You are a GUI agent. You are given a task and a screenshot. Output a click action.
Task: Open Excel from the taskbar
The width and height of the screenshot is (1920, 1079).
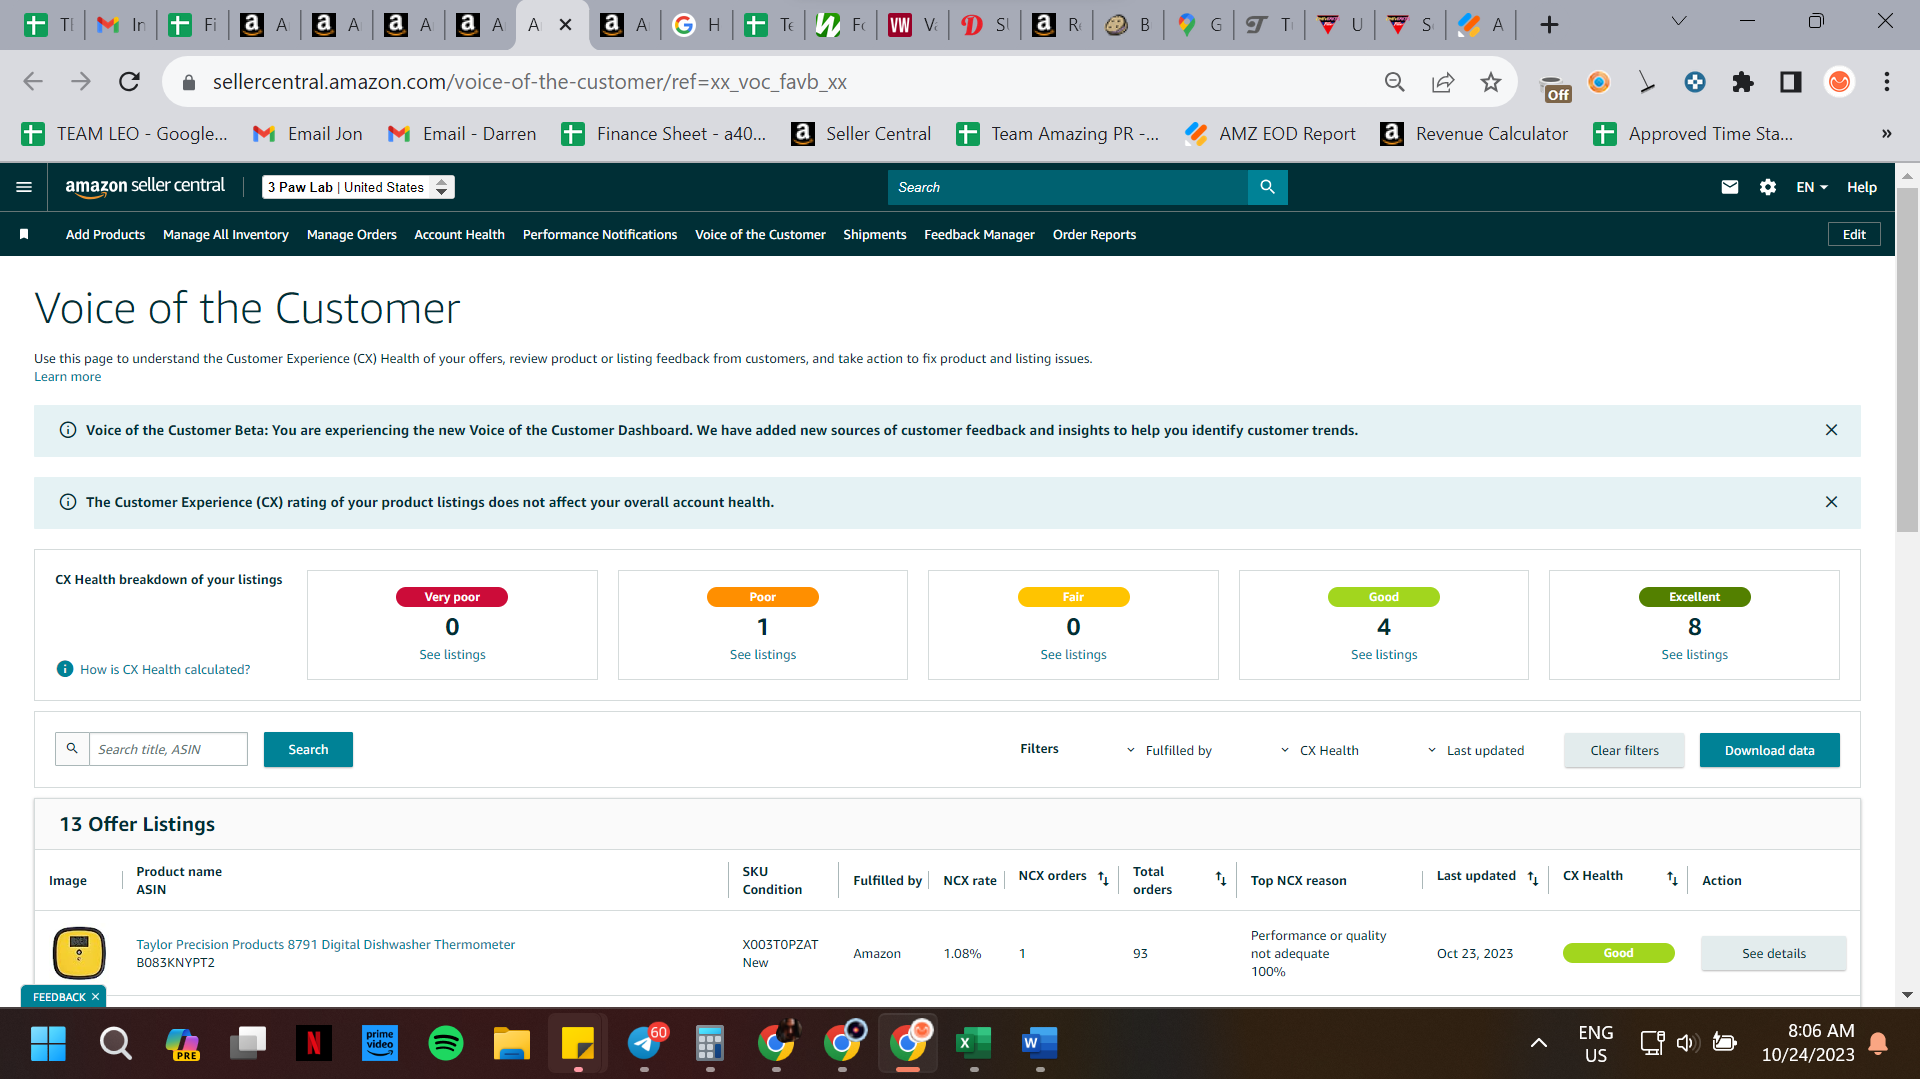click(x=974, y=1044)
